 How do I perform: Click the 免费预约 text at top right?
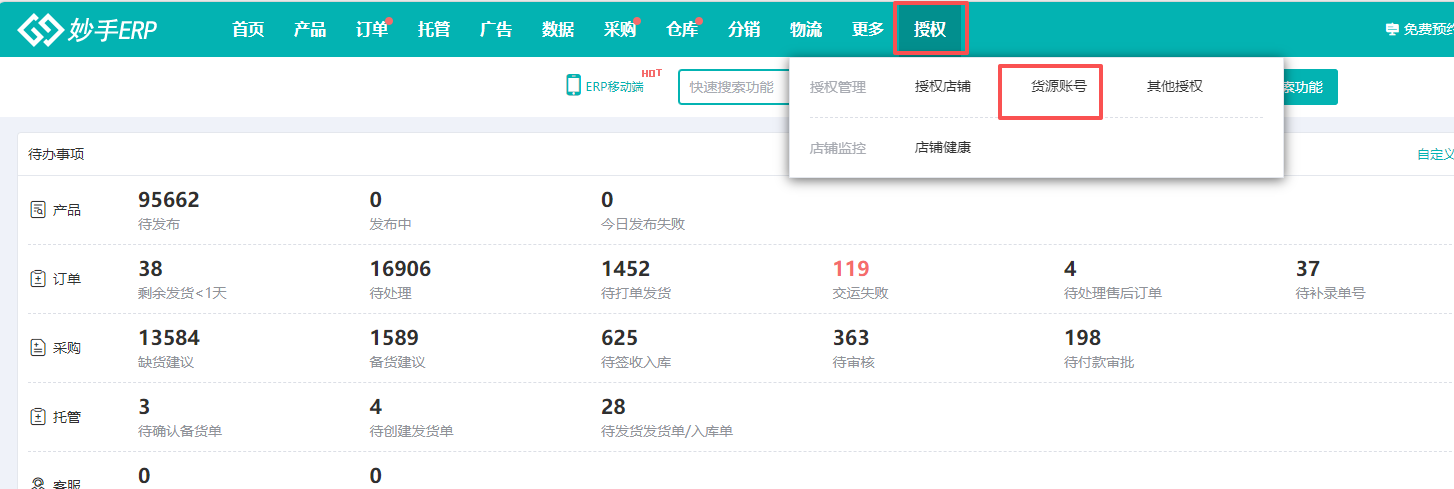pos(1428,30)
